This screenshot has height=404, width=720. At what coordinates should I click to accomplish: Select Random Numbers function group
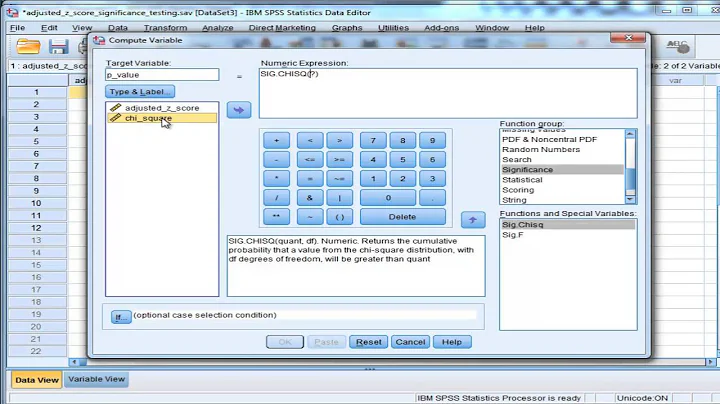pyautogui.click(x=562, y=149)
